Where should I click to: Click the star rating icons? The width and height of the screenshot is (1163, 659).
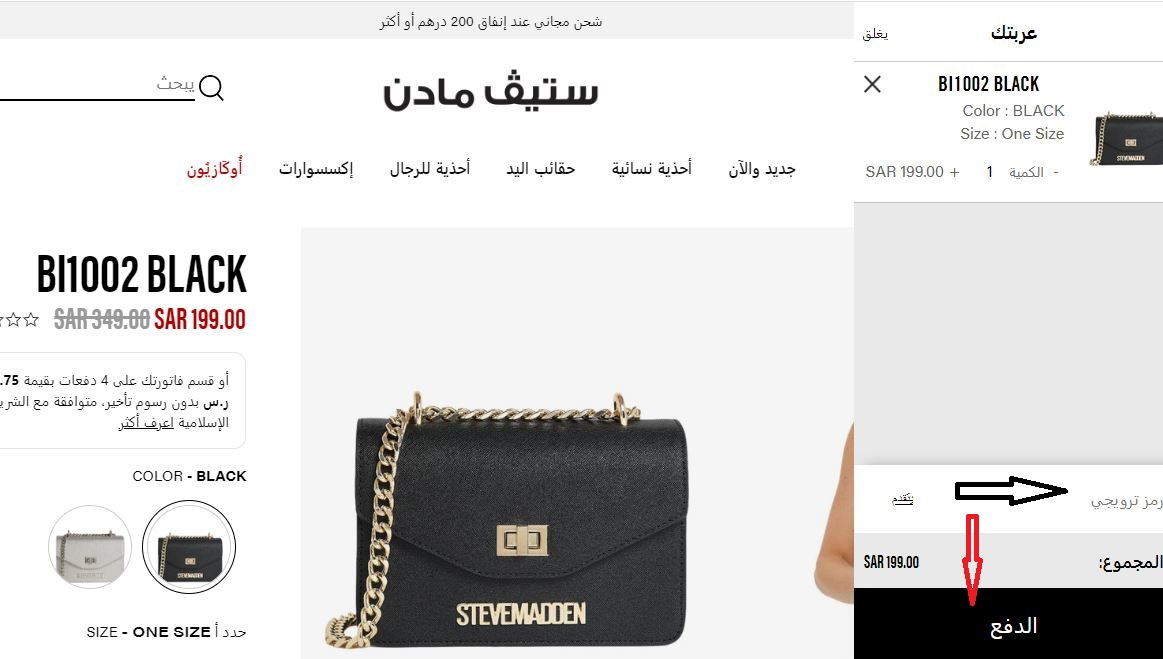(18, 320)
